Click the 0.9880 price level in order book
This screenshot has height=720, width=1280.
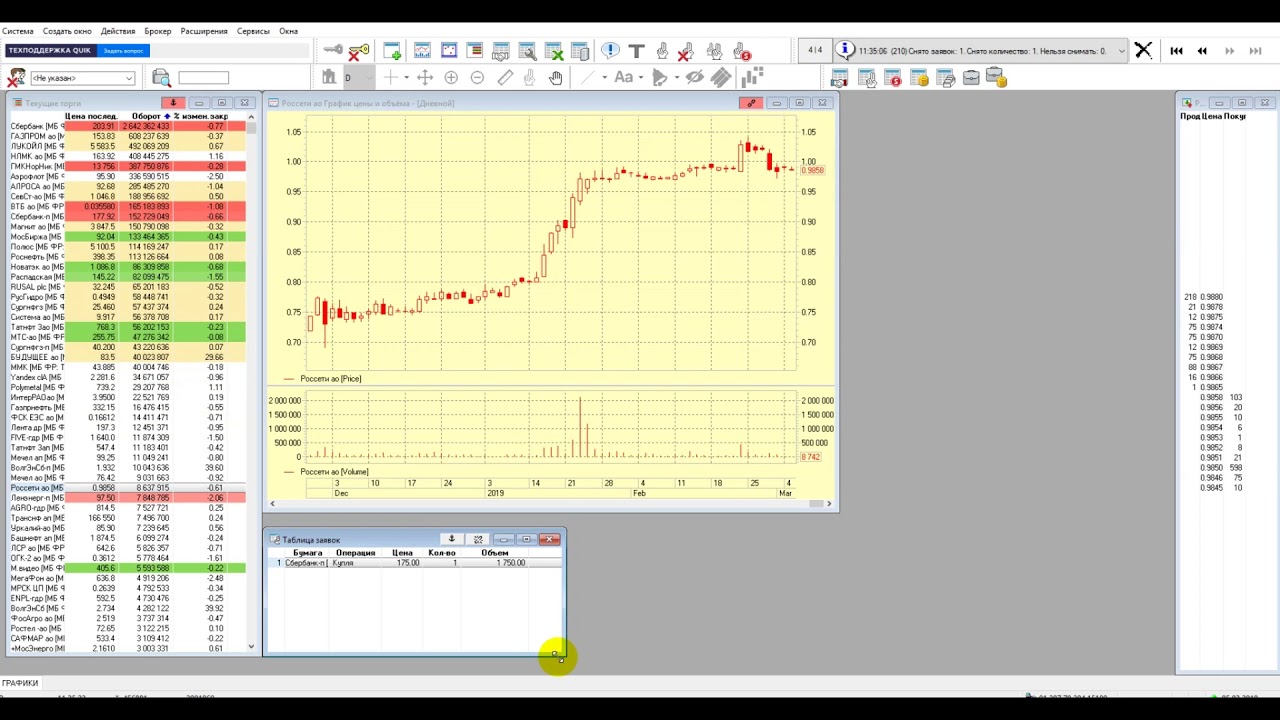pyautogui.click(x=1211, y=297)
